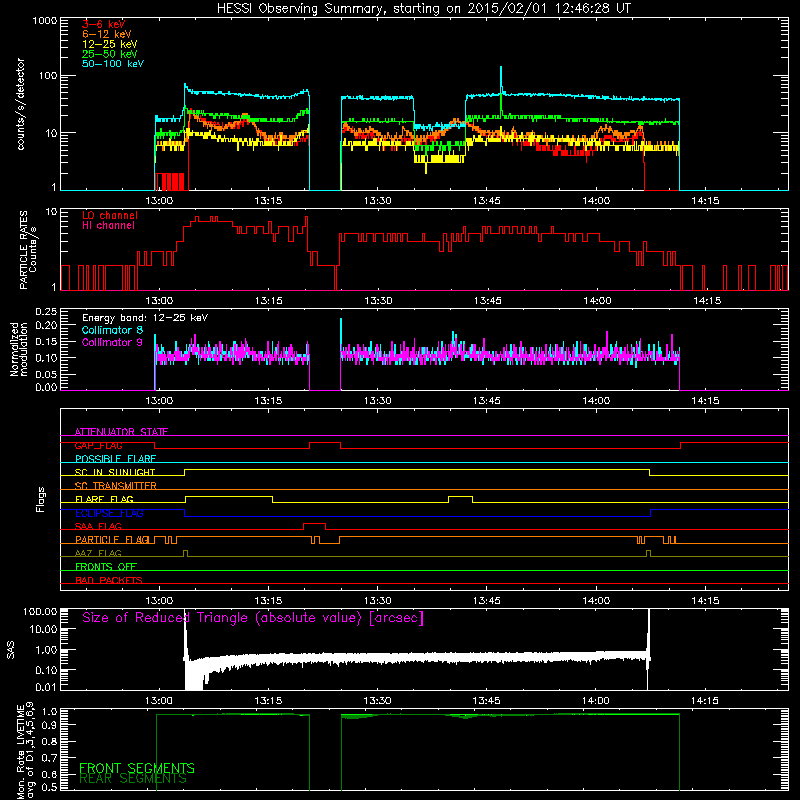Select the 'BAD_PACKETS' flag label

click(x=109, y=580)
